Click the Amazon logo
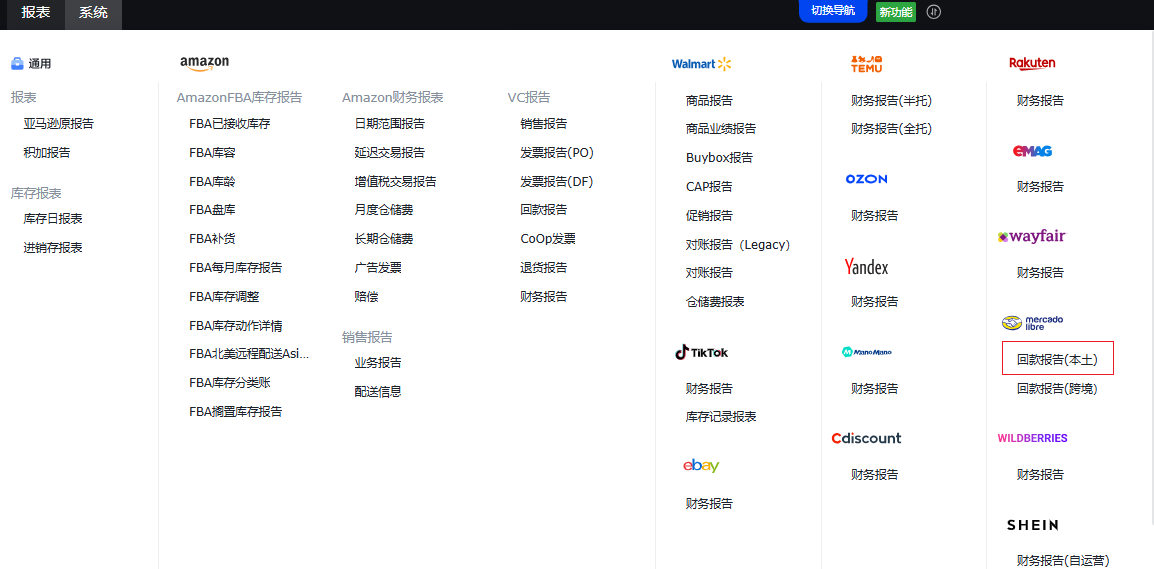This screenshot has width=1154, height=569. [x=204, y=64]
